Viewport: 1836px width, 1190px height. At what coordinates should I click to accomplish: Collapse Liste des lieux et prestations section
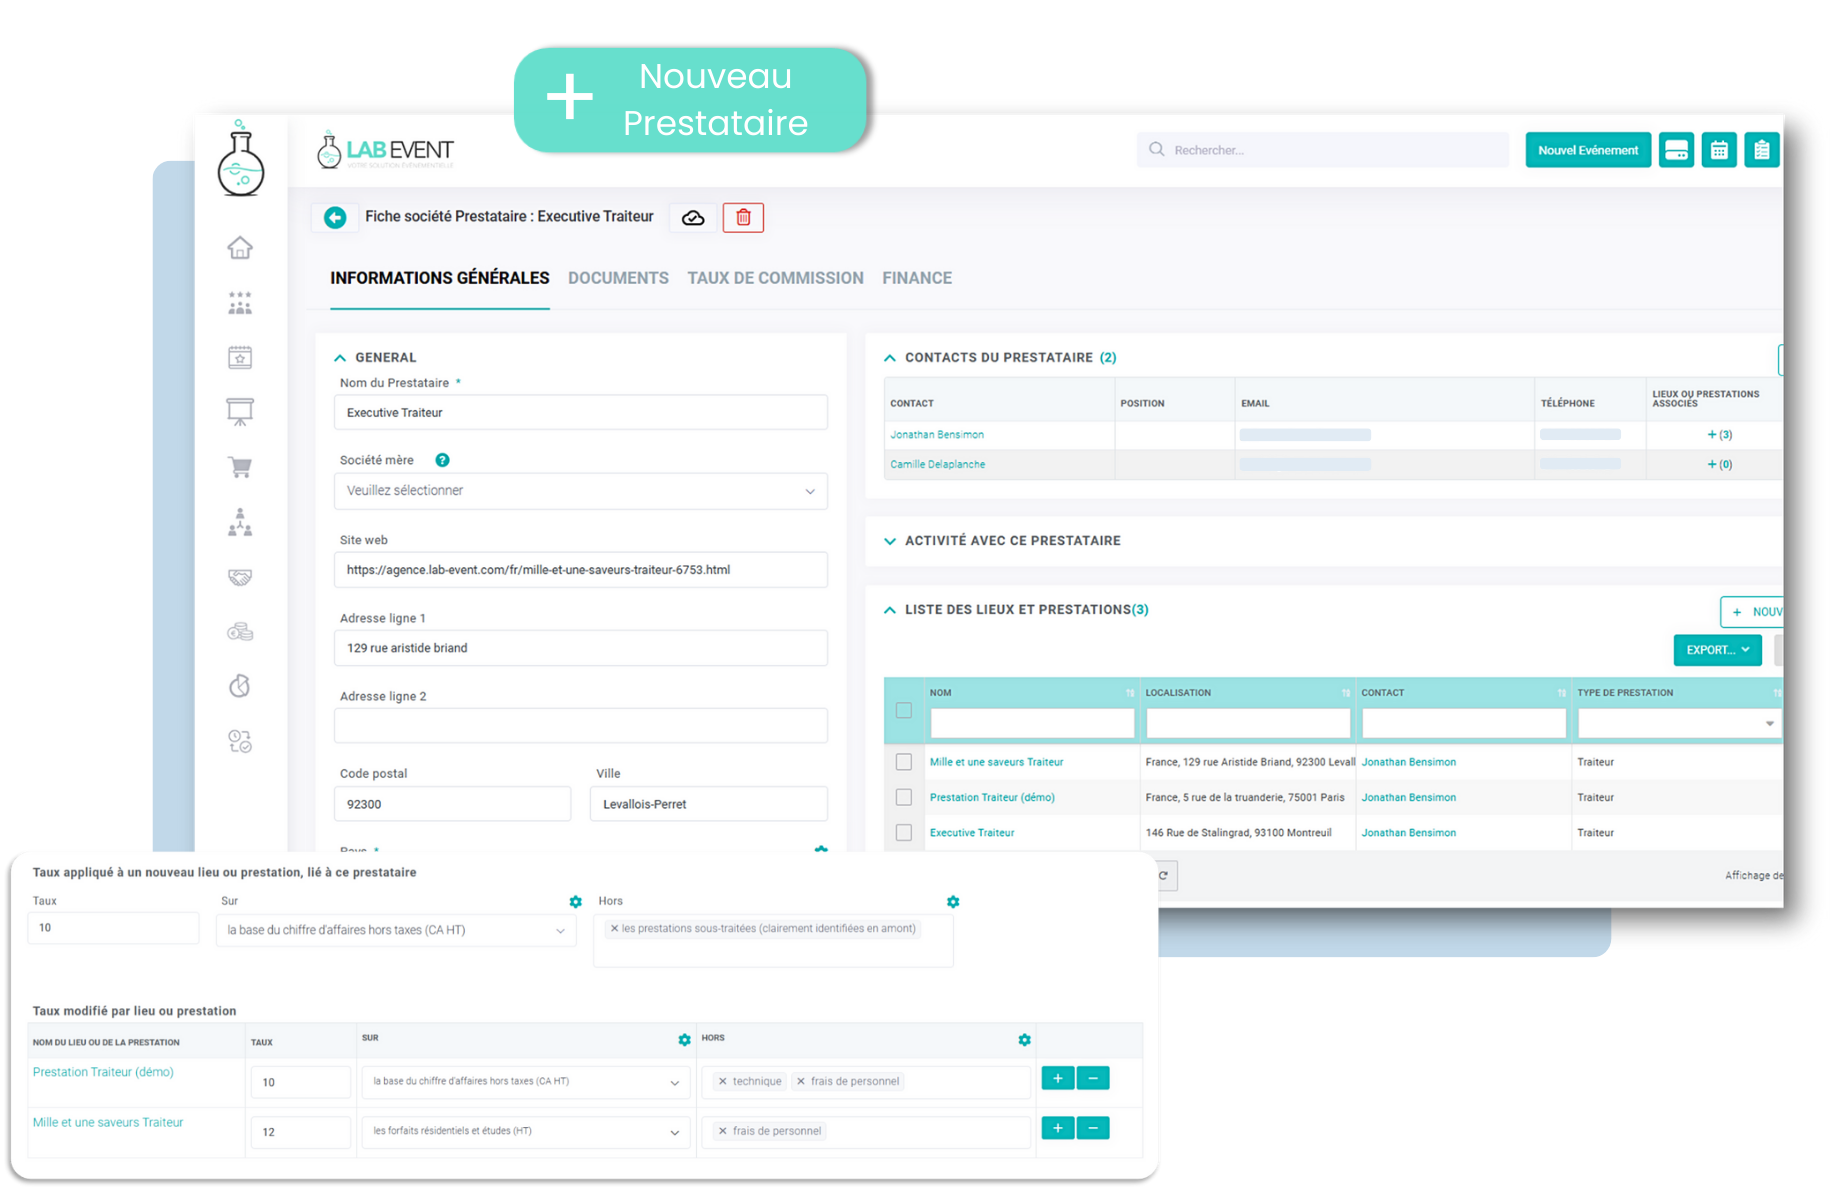tap(890, 610)
